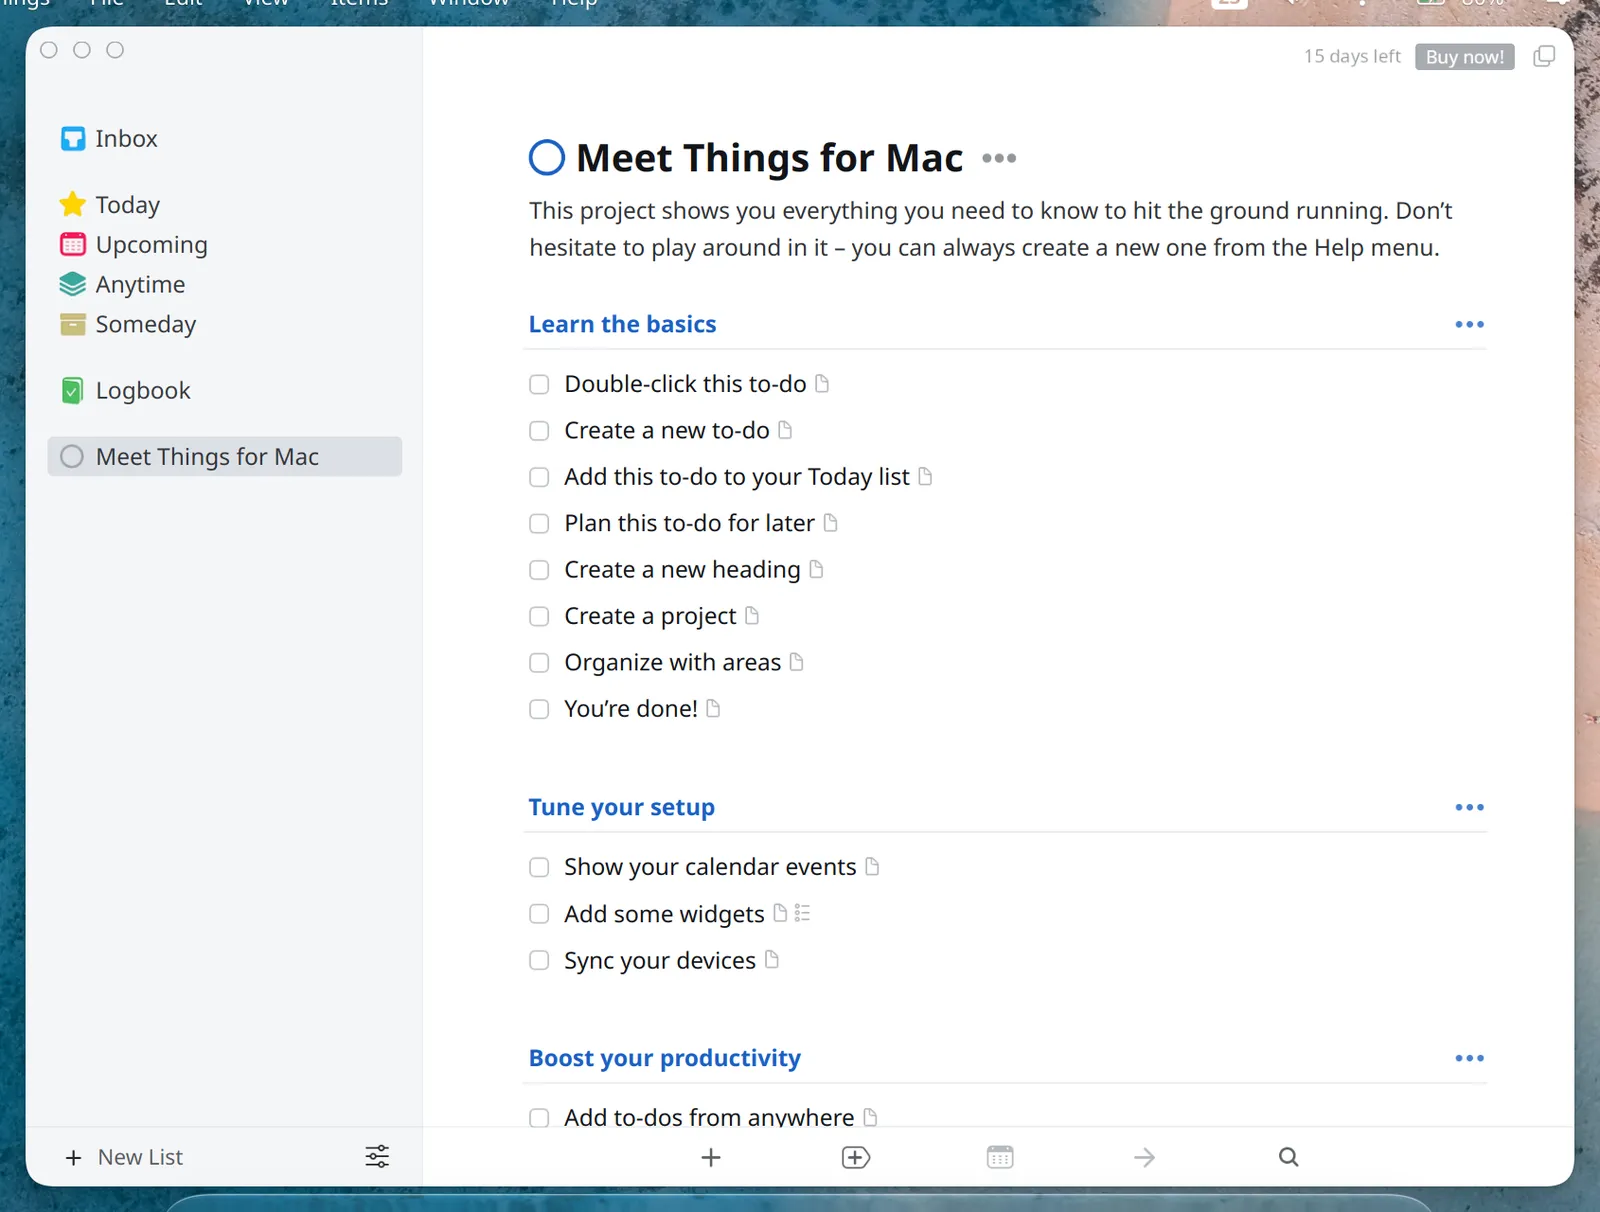Screen dimensions: 1600x1212
Task: Click note icon beside Sync your devices
Action: point(772,960)
